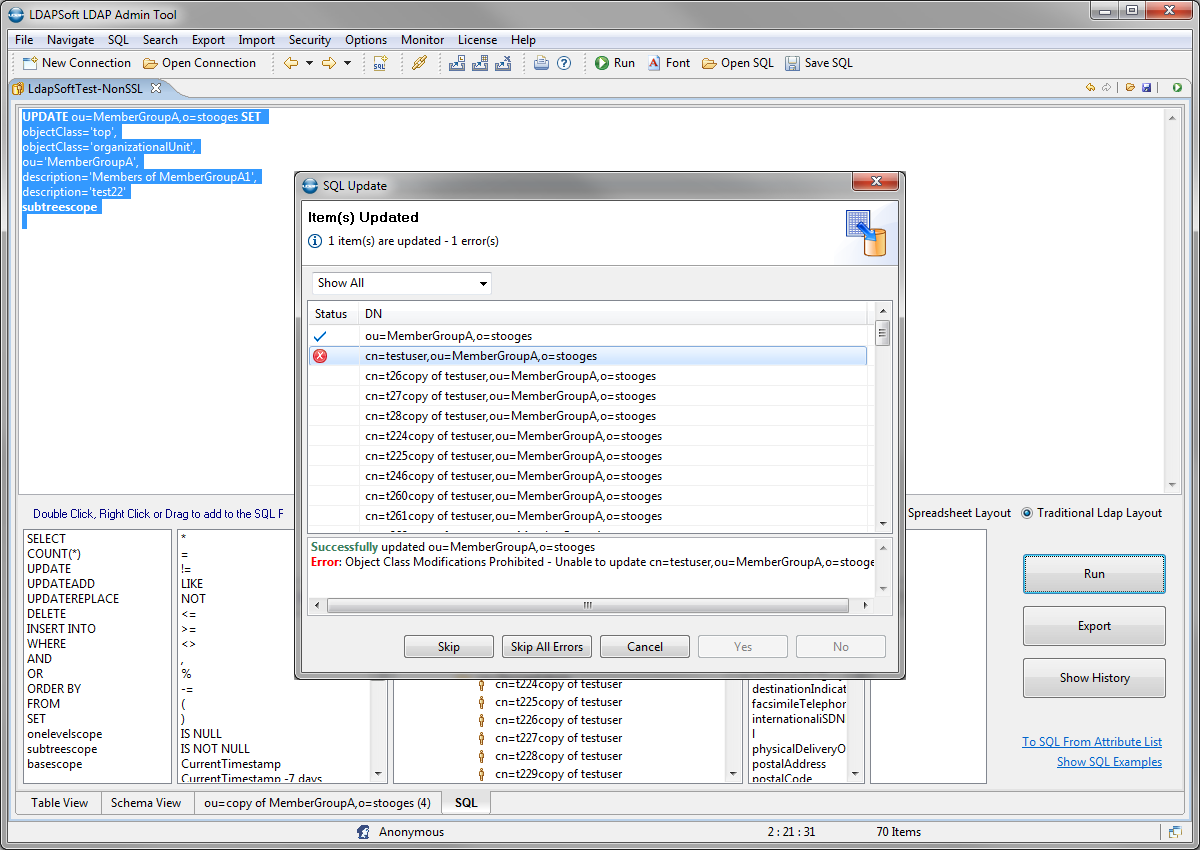Click the Skip All Errors button
The width and height of the screenshot is (1200, 850).
coord(546,647)
